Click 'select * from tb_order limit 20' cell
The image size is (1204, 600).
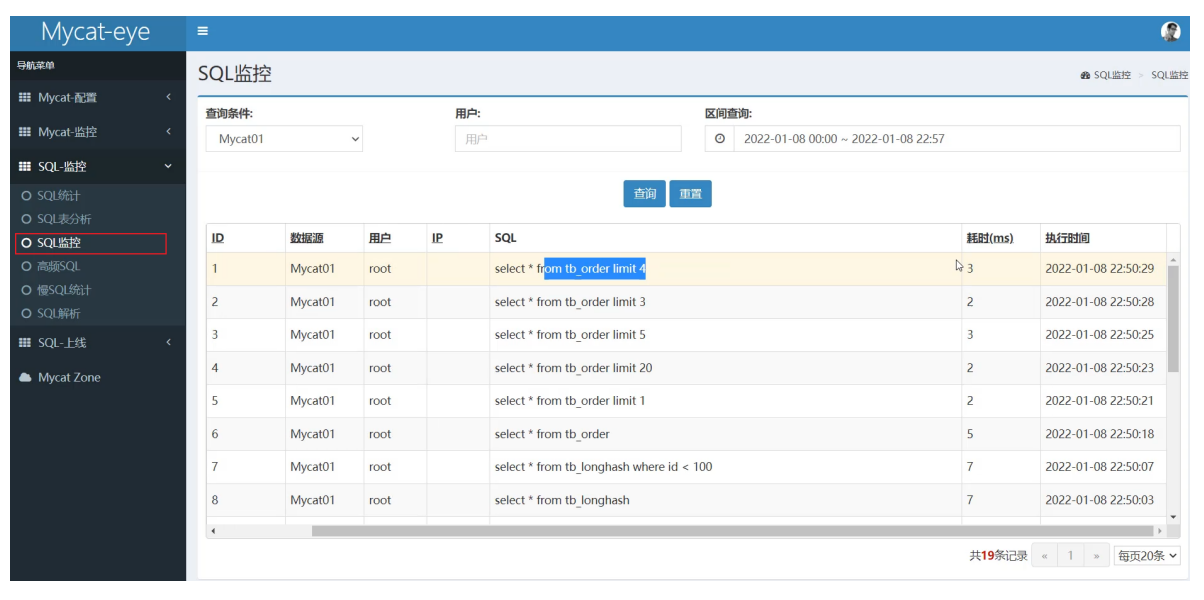click(725, 368)
